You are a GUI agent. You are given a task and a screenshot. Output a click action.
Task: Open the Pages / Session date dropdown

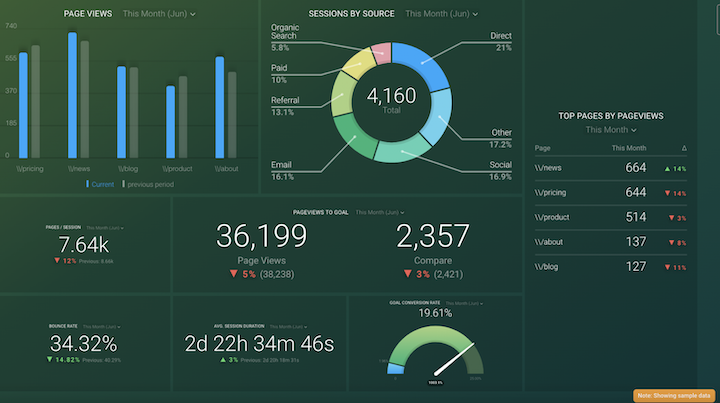[105, 228]
